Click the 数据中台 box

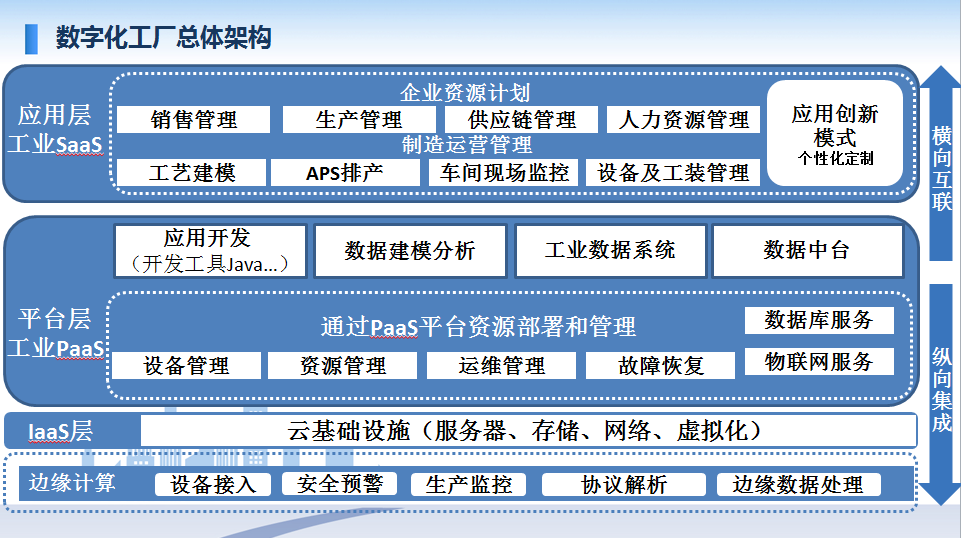[807, 250]
